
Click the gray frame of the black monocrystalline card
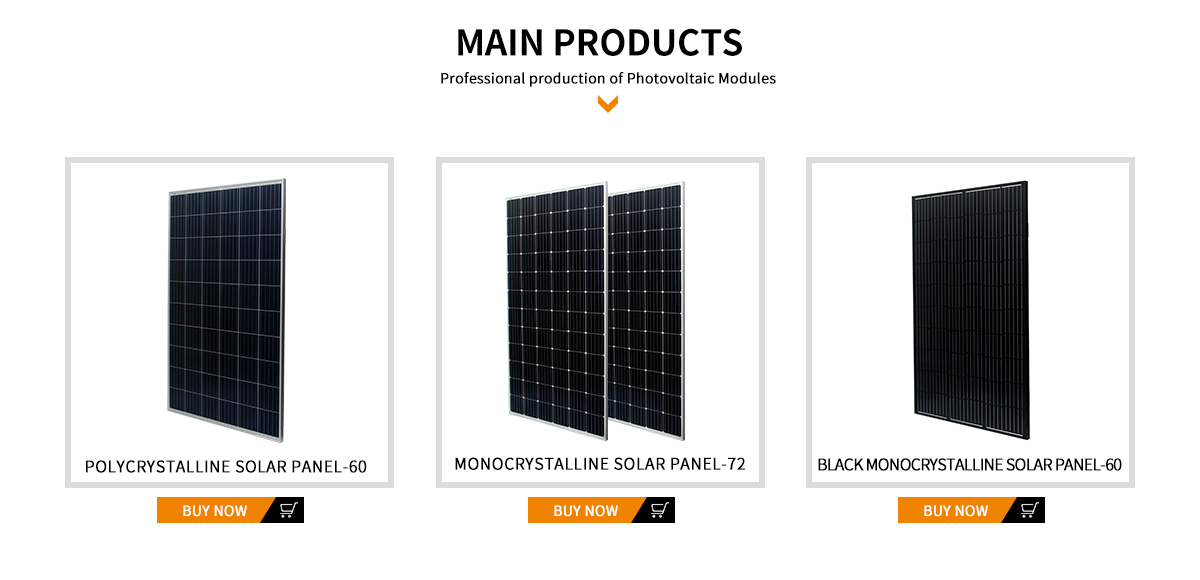tap(809, 322)
